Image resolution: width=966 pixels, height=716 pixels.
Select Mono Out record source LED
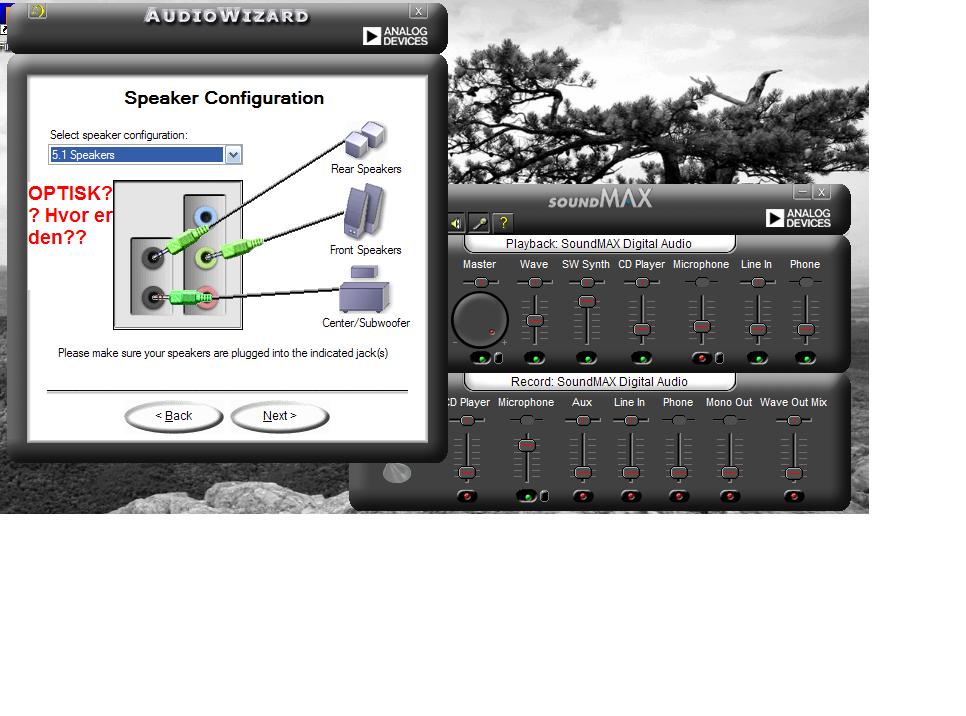pos(729,496)
